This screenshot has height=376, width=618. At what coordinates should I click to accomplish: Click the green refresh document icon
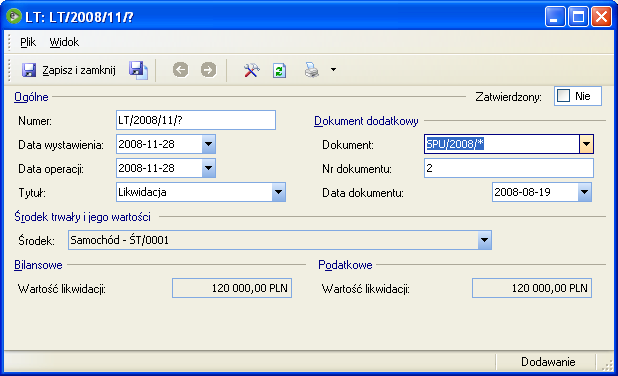coord(279,71)
